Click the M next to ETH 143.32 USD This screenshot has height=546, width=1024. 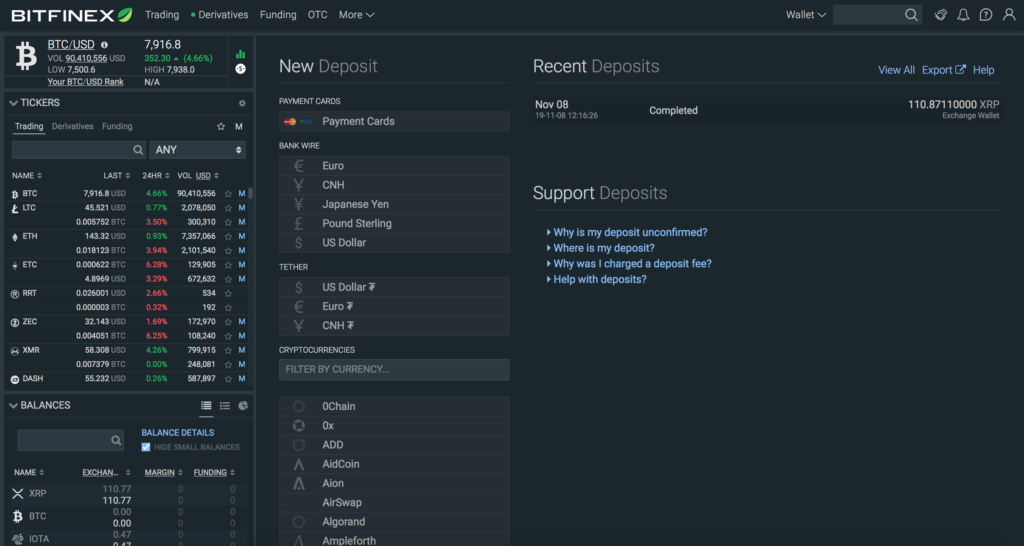242,236
